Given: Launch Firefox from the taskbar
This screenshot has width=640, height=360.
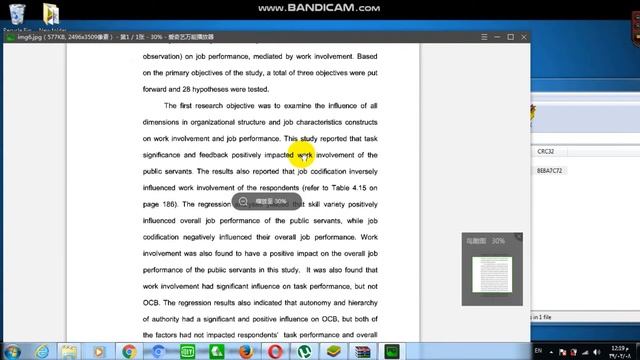Looking at the screenshot, I should pos(246,351).
